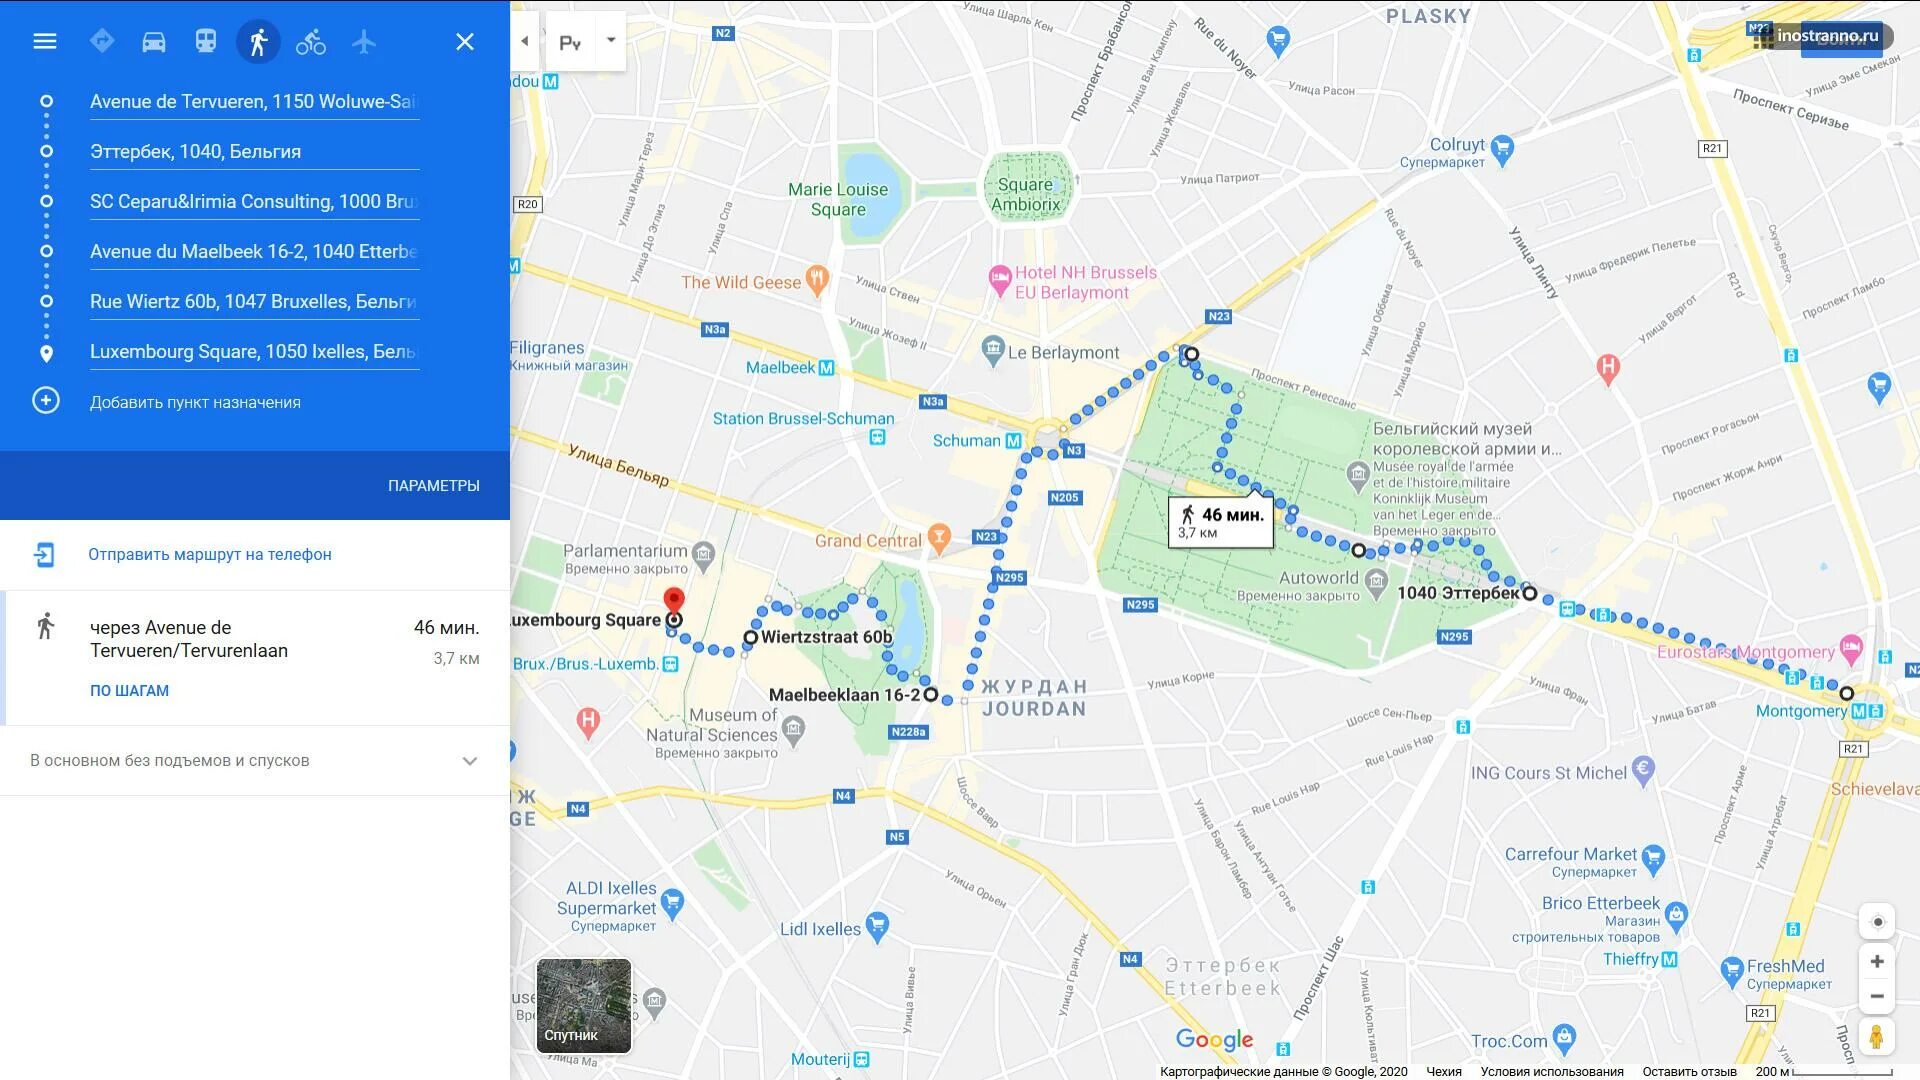The image size is (1920, 1080).
Task: Select route via Avenue de Tervueren
Action: (255, 657)
